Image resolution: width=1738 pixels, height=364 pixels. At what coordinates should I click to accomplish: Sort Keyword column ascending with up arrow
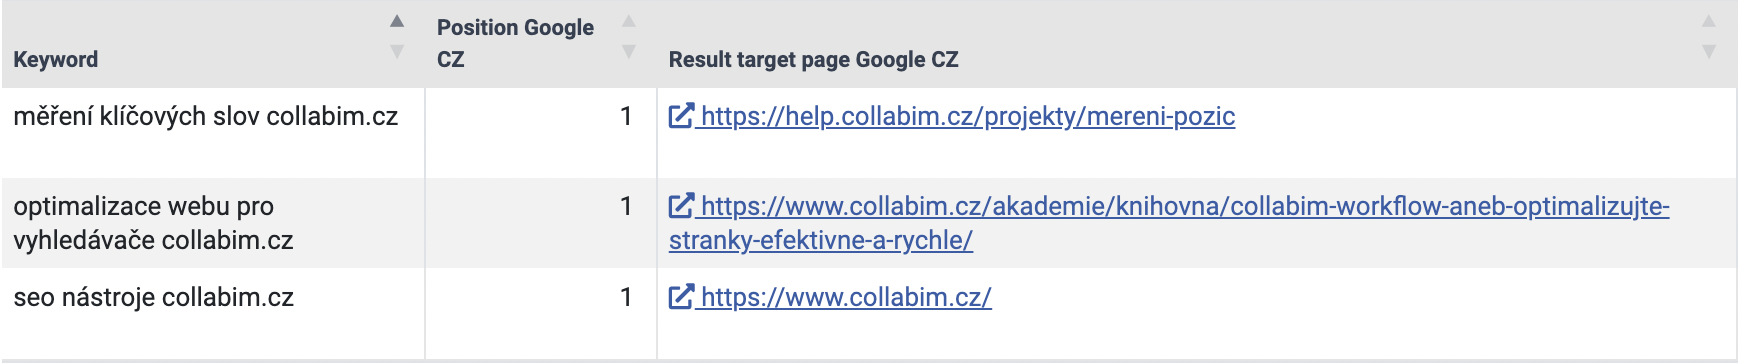click(397, 21)
